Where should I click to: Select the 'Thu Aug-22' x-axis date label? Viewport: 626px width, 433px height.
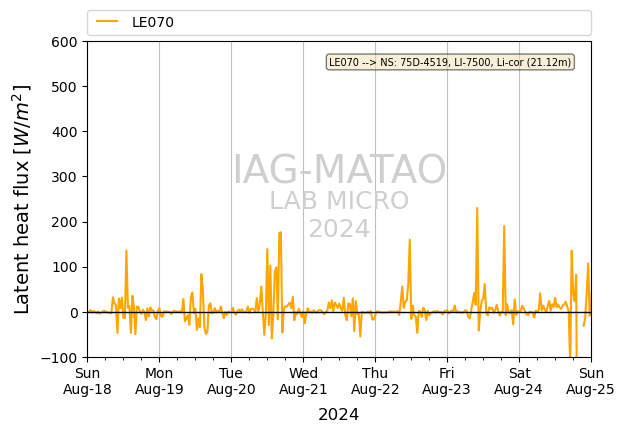coord(375,381)
